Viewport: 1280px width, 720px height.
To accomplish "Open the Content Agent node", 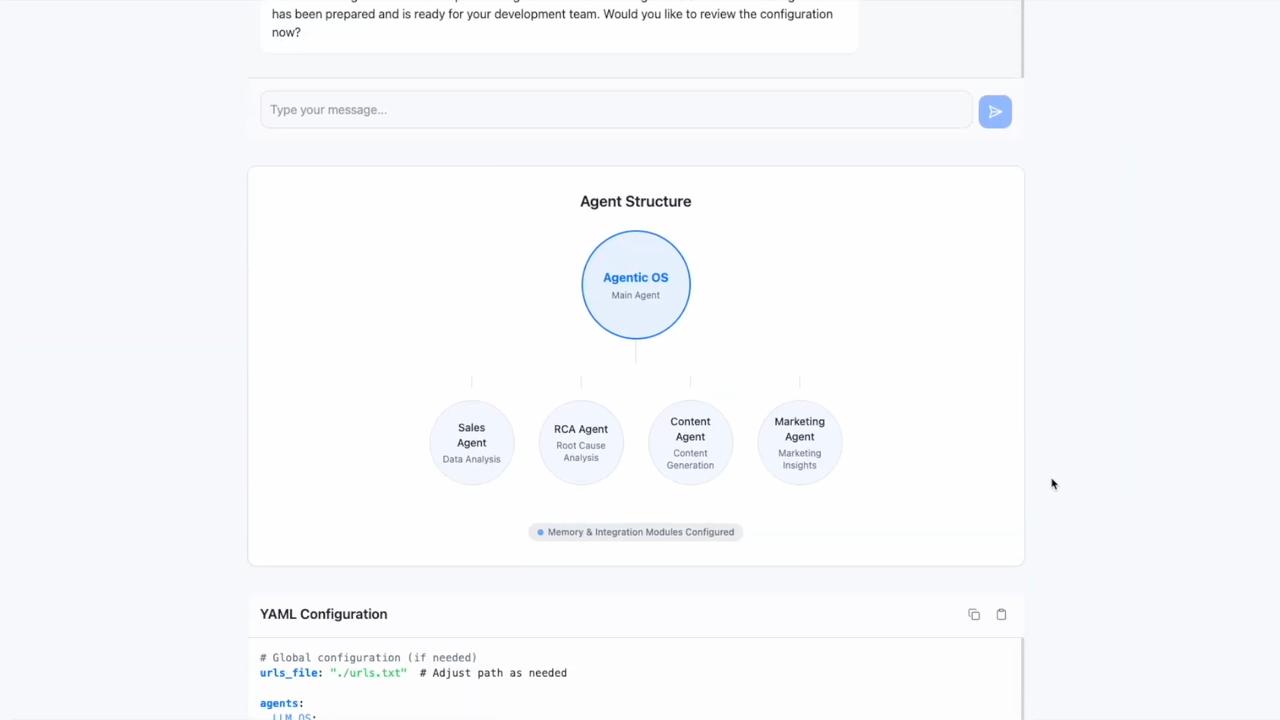I will [x=690, y=443].
